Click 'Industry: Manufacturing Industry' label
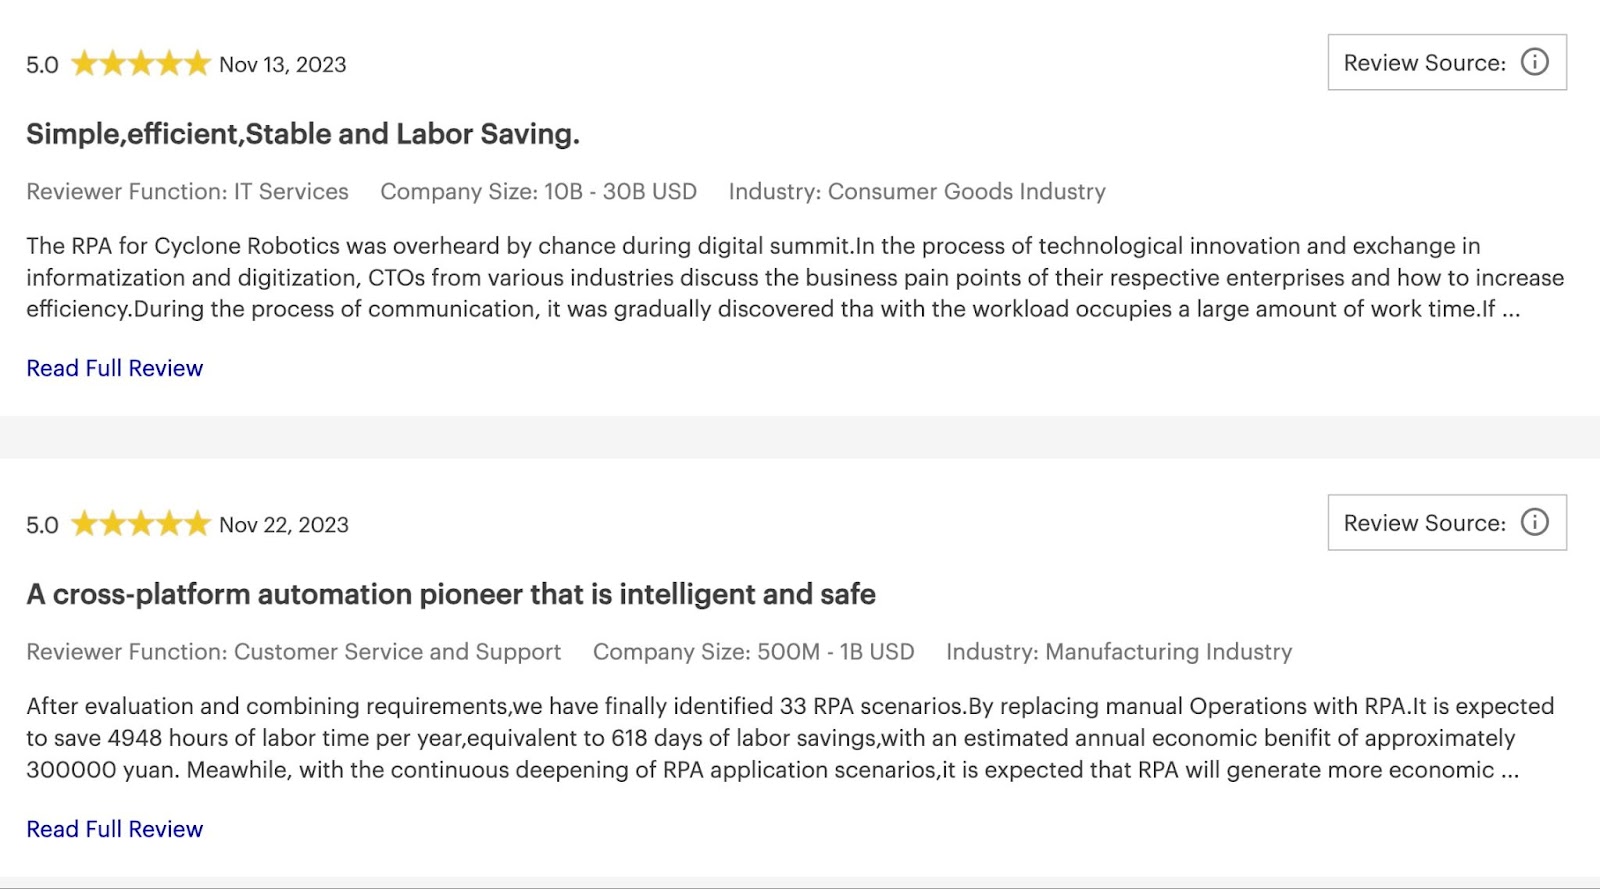Image resolution: width=1600 pixels, height=889 pixels. point(1119,652)
